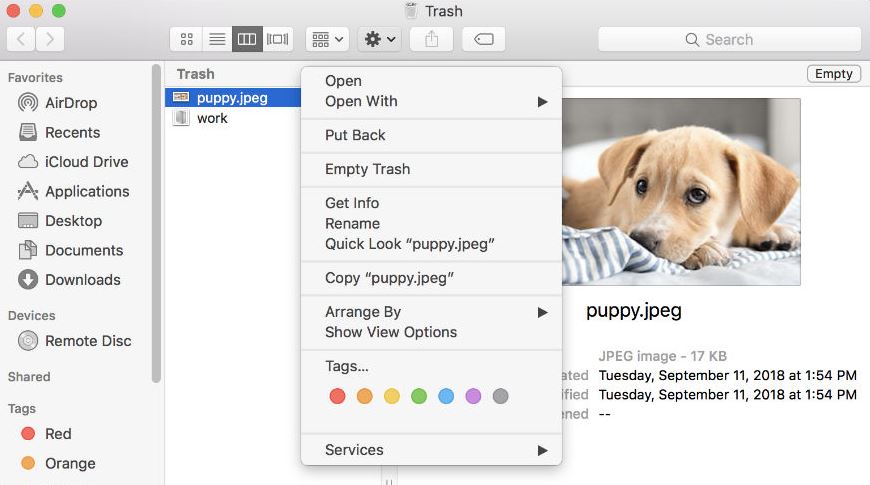Click the Empty button
Viewport: 870px width, 485px height.
[833, 74]
